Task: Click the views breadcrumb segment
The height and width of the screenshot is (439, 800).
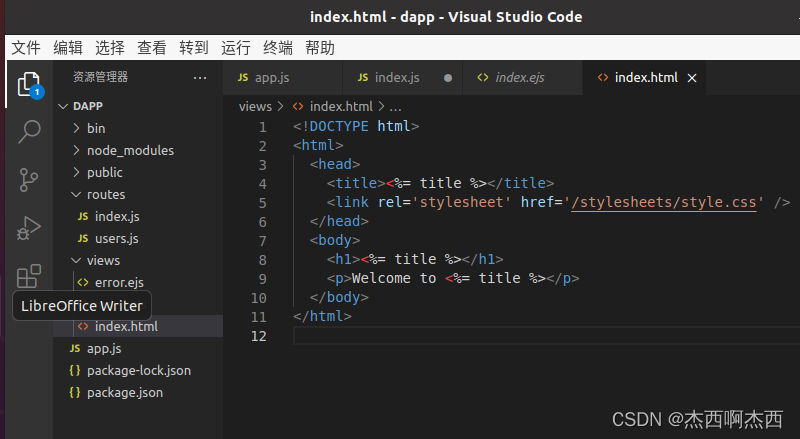Action: (255, 107)
